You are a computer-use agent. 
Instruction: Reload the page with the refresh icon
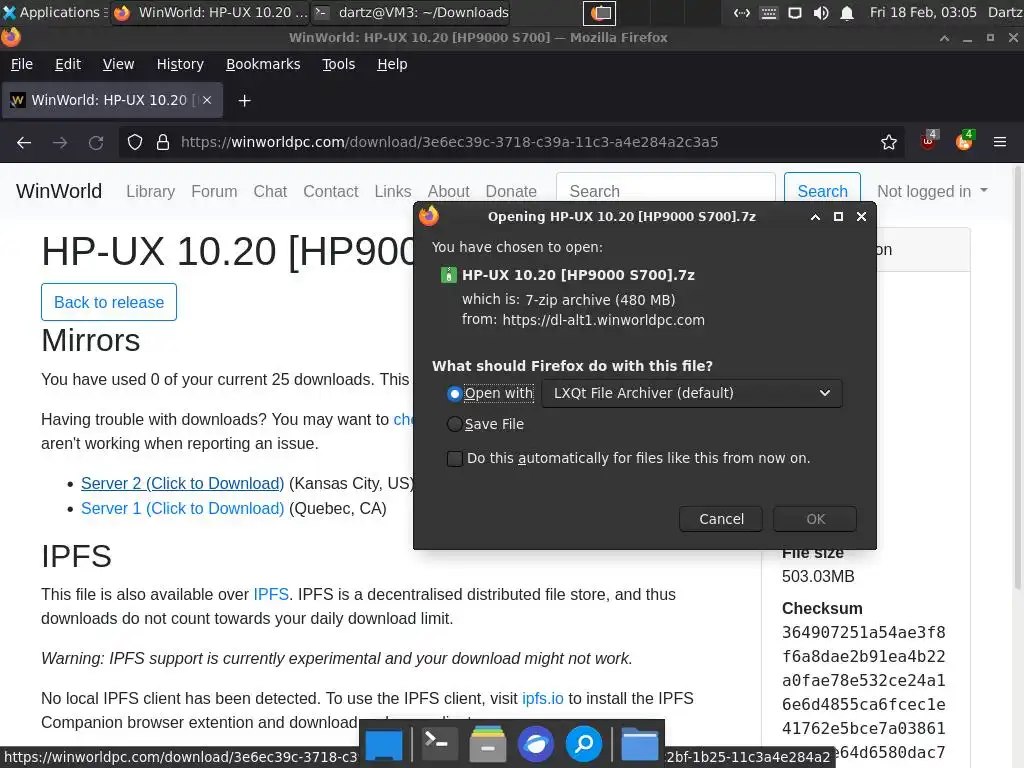[x=96, y=142]
